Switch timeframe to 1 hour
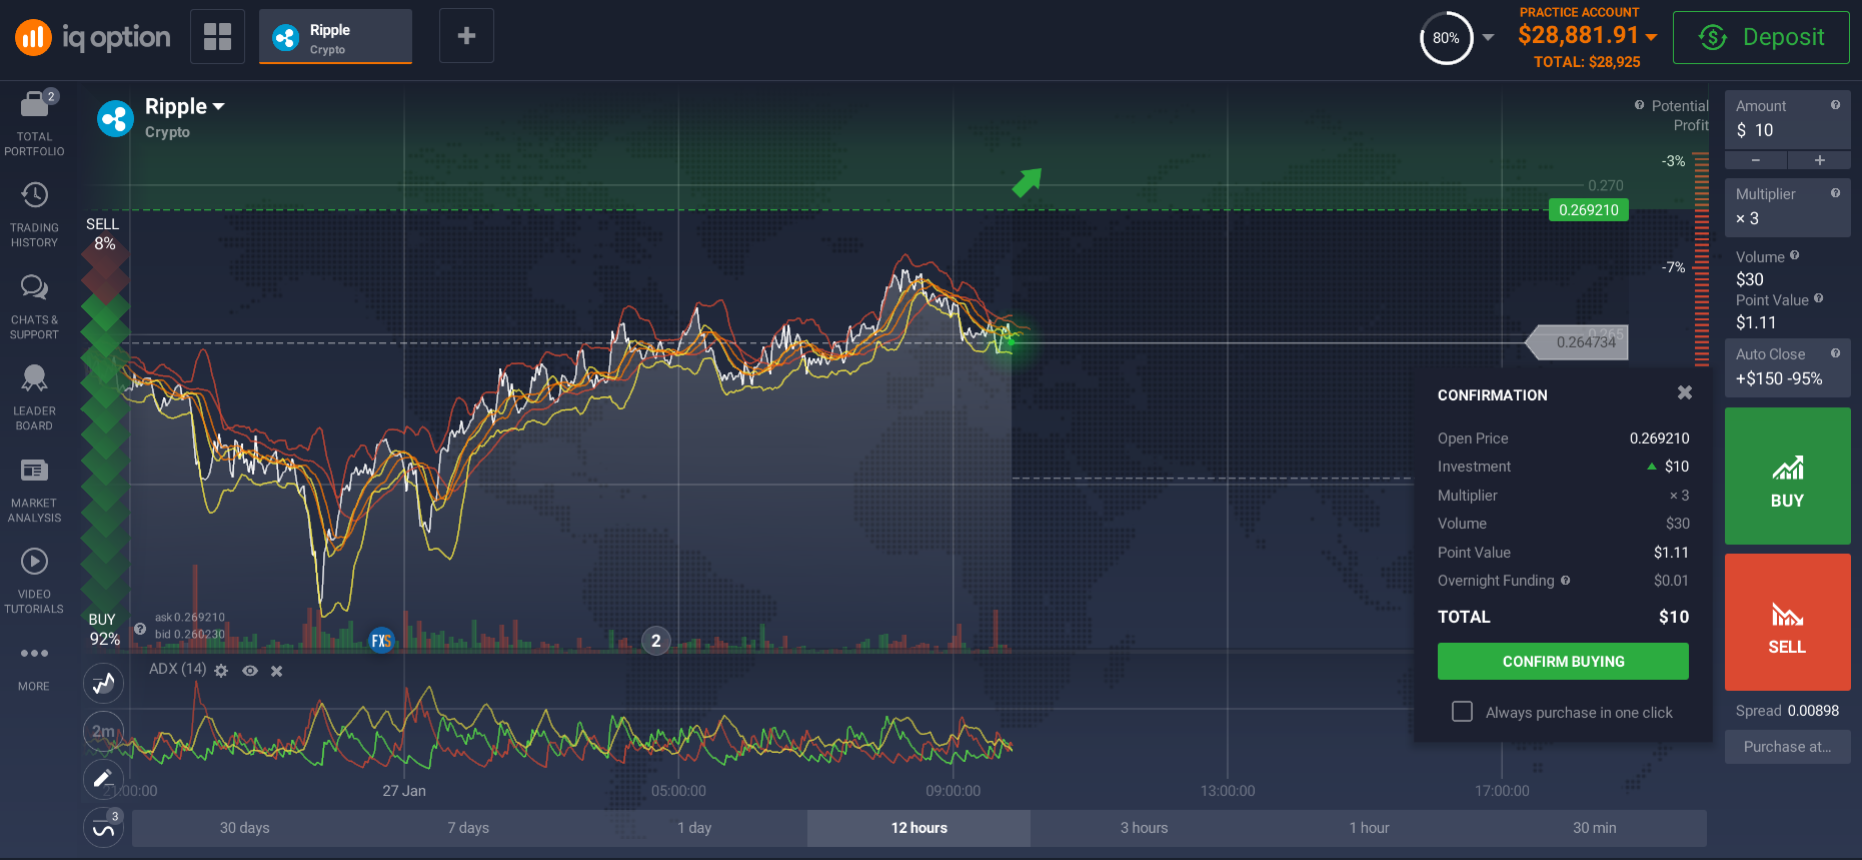This screenshot has height=860, width=1862. (1369, 828)
